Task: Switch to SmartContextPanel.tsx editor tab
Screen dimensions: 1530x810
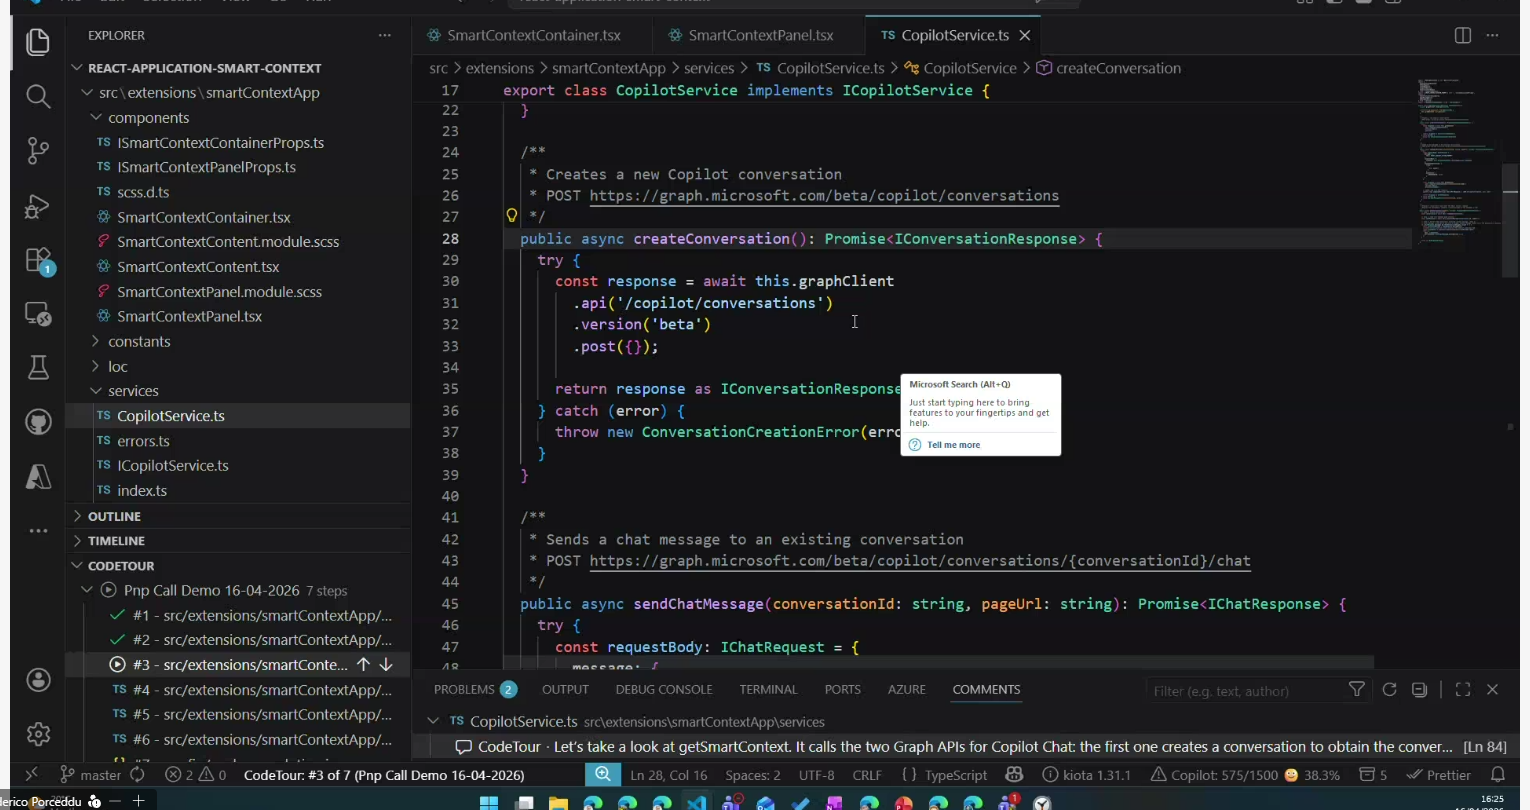Action: click(x=760, y=35)
